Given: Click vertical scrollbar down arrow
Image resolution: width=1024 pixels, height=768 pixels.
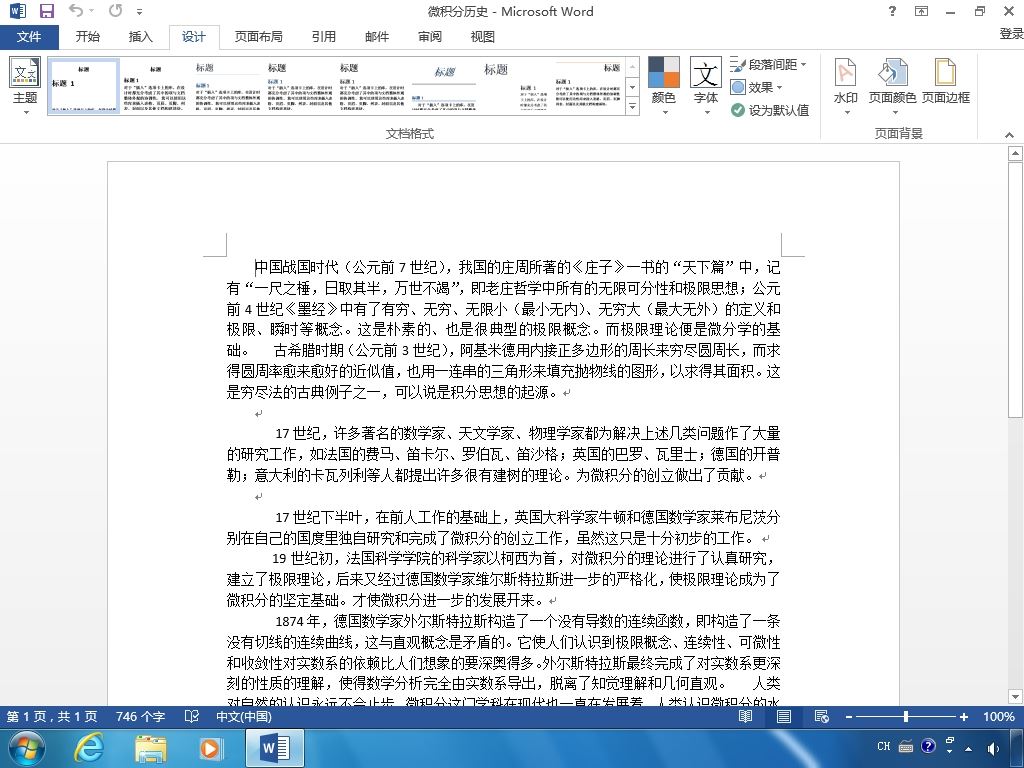Looking at the screenshot, I should click(x=1015, y=697).
